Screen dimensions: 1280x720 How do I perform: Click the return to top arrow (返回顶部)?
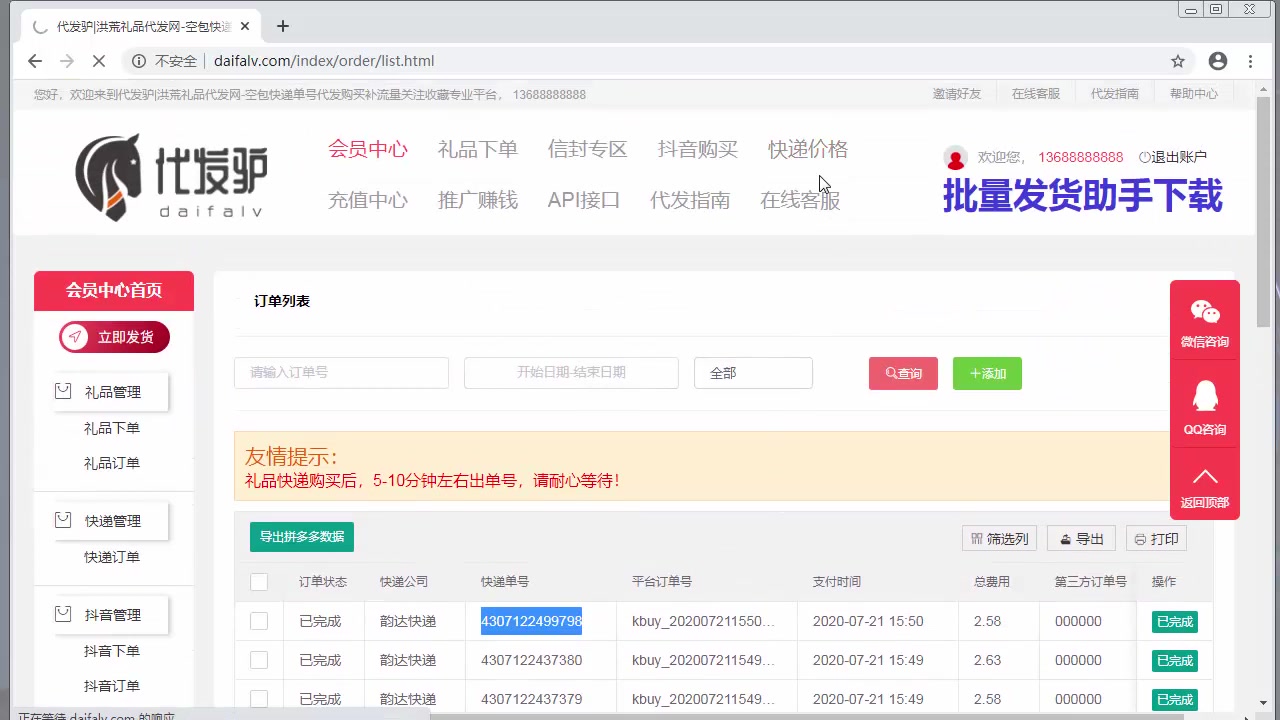(x=1205, y=477)
